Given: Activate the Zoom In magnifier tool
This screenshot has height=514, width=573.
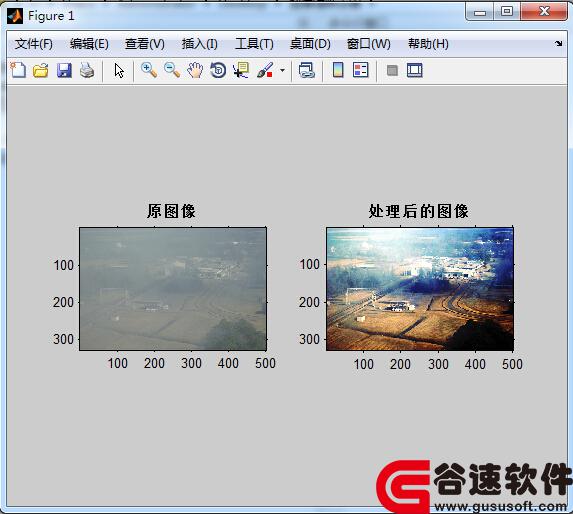Looking at the screenshot, I should pos(149,70).
